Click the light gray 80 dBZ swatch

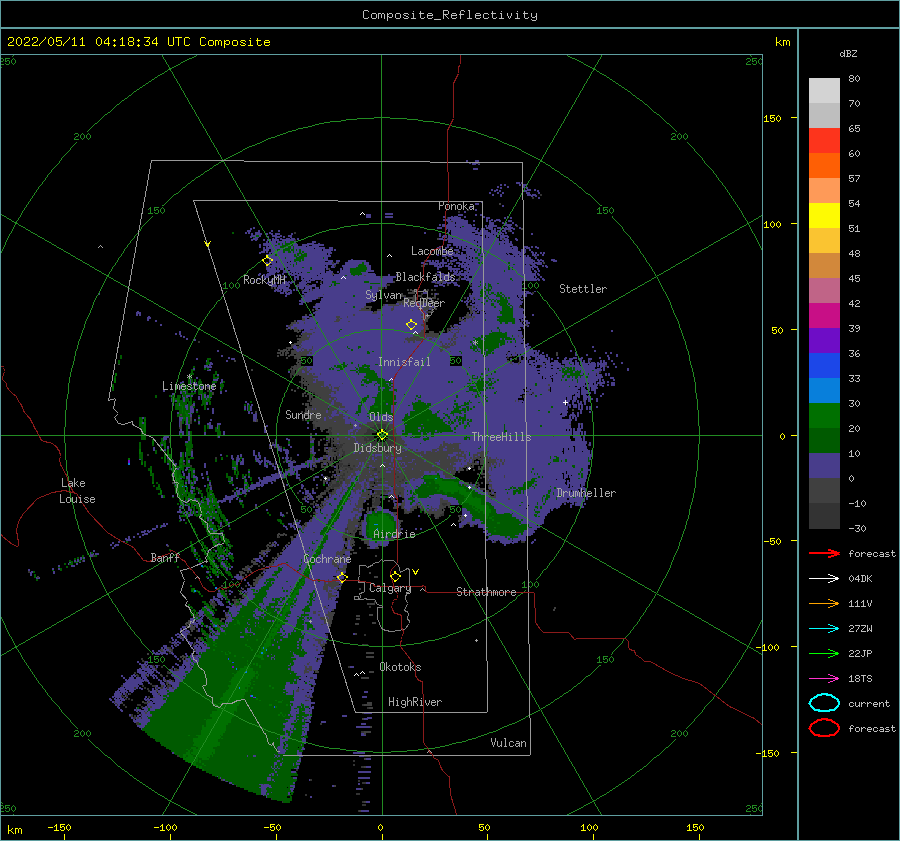pyautogui.click(x=824, y=90)
